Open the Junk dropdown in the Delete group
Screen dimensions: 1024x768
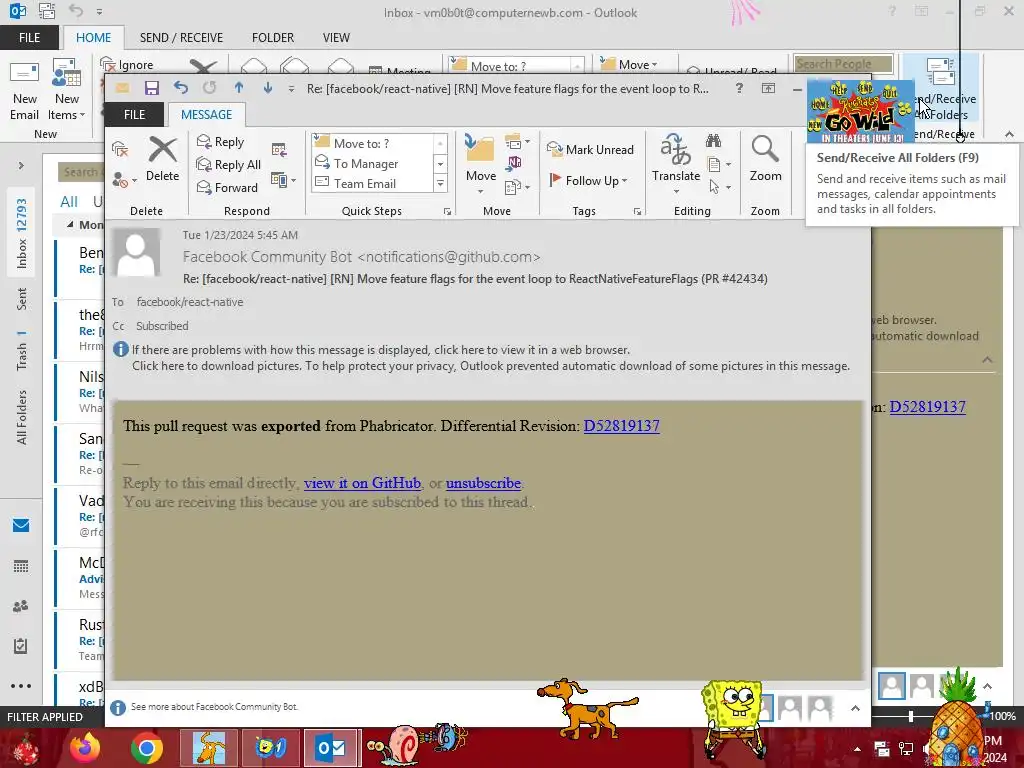point(123,180)
